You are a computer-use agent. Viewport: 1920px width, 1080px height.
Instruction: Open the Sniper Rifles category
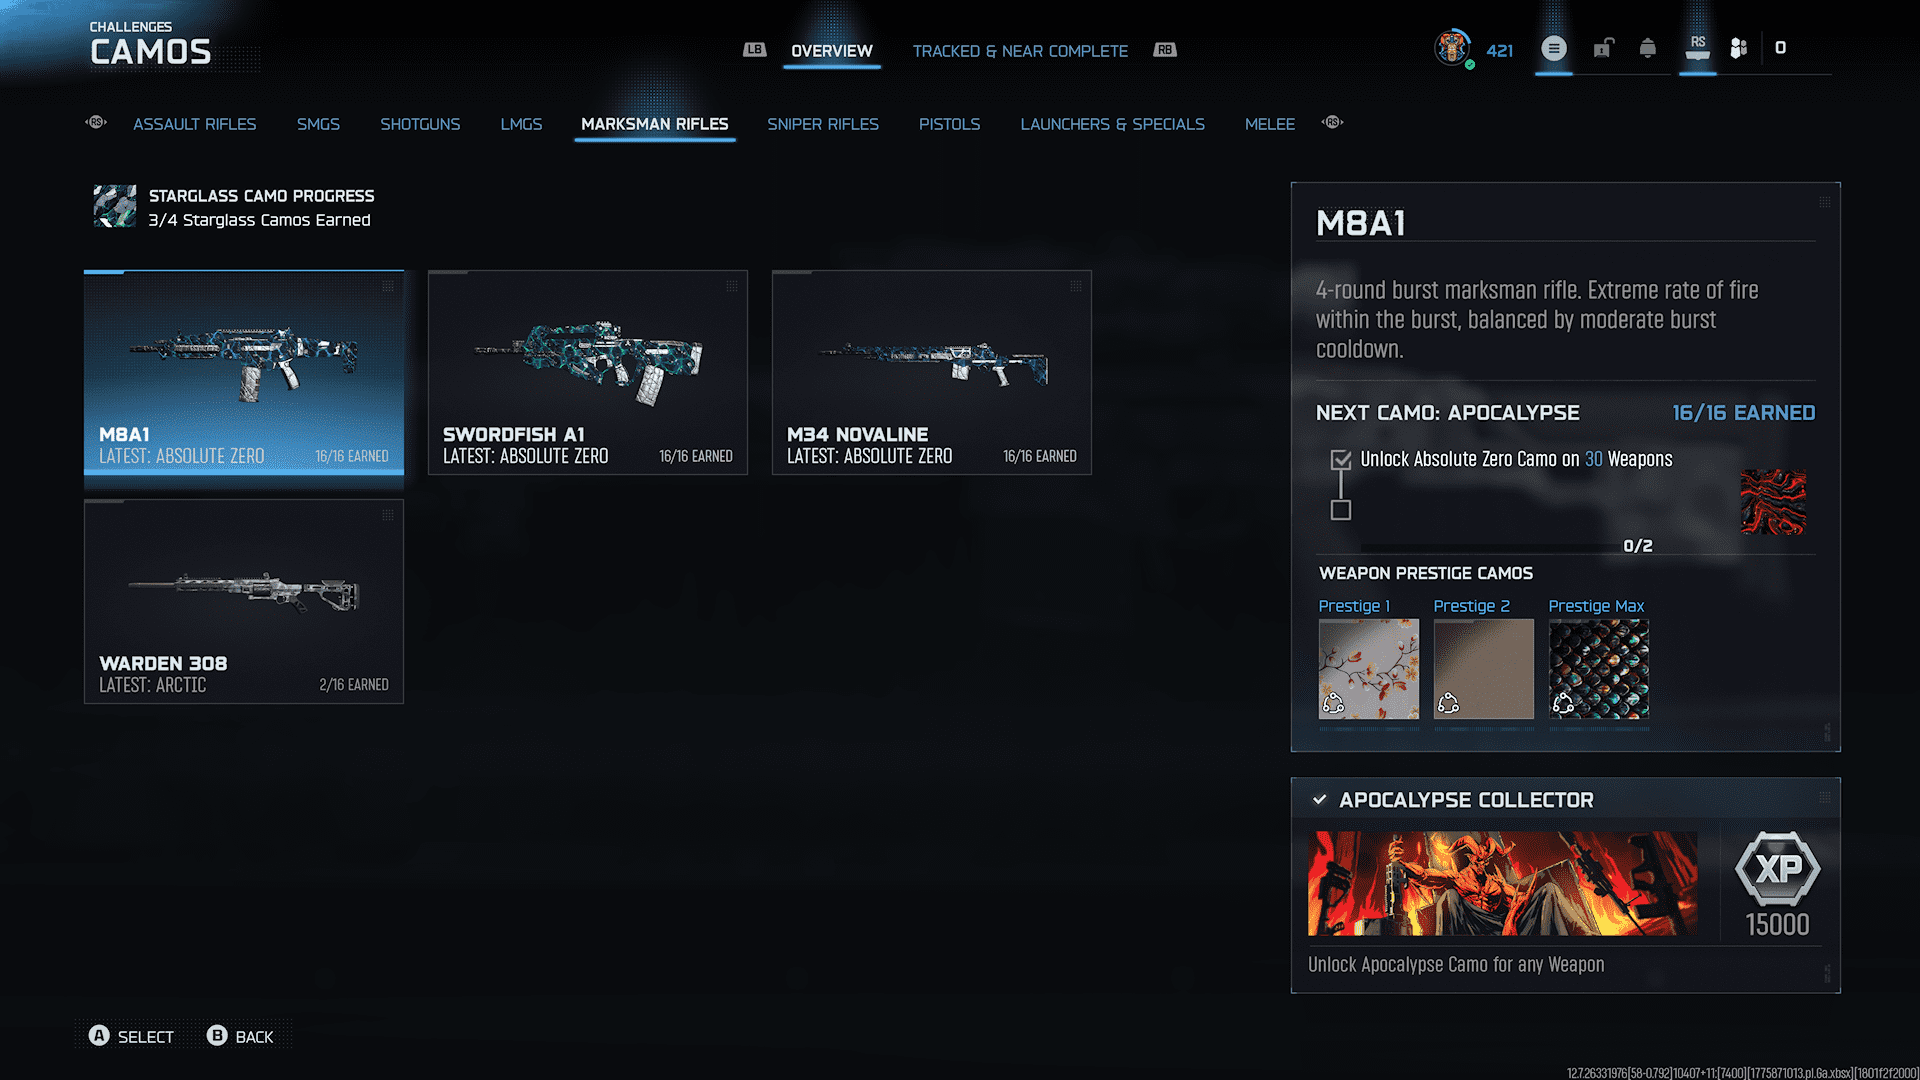pyautogui.click(x=822, y=124)
